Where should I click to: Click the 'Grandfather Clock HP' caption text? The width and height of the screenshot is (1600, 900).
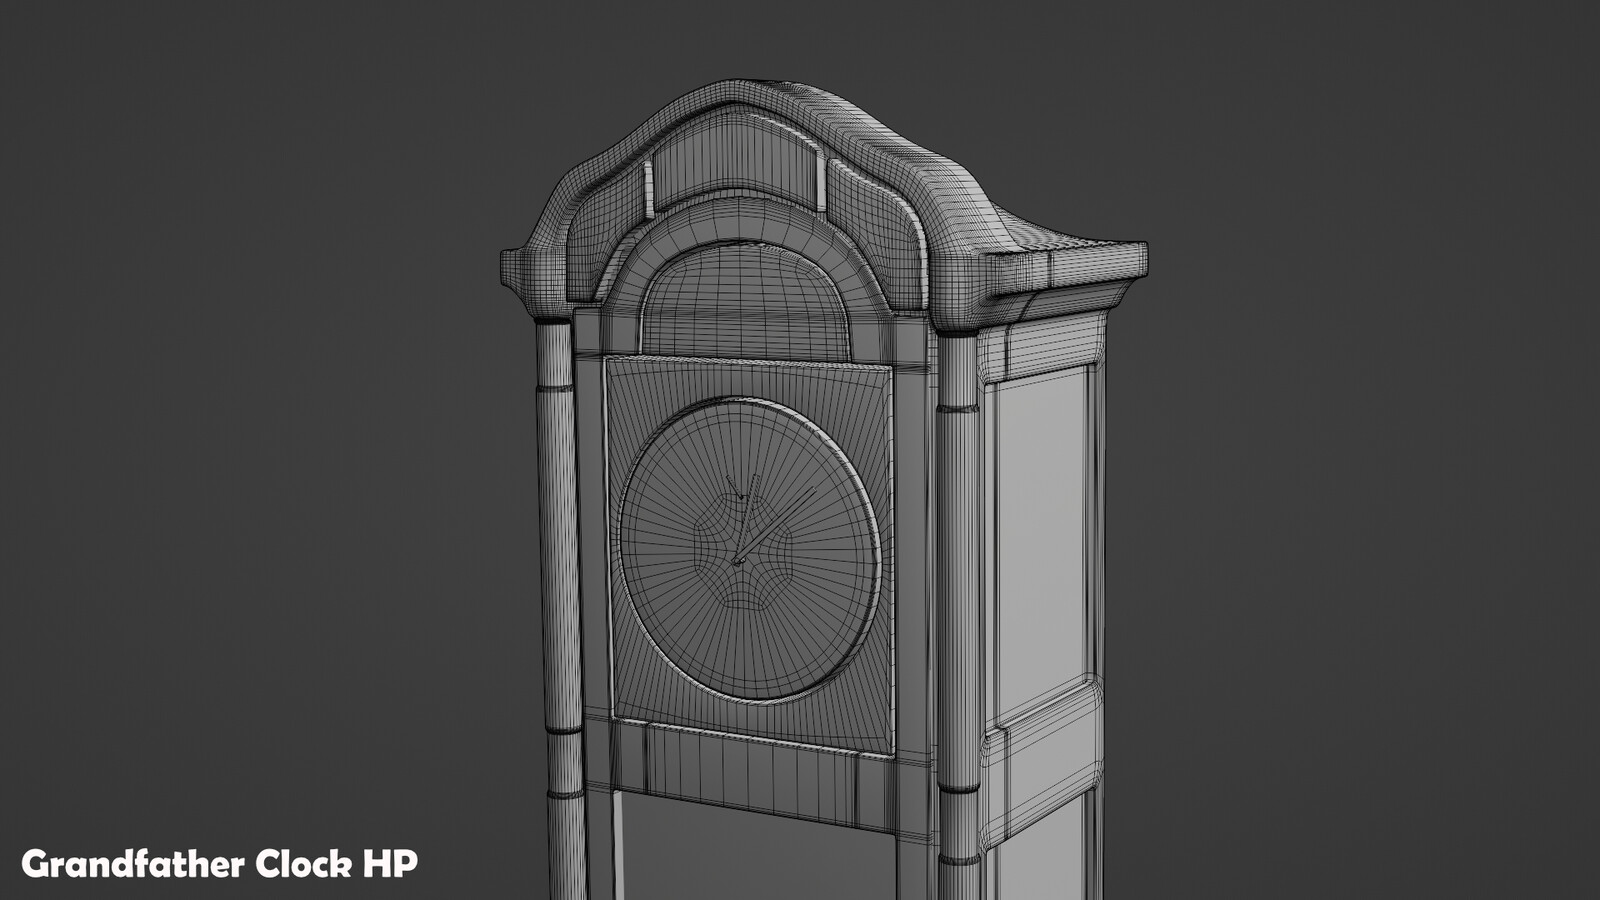[x=220, y=862]
